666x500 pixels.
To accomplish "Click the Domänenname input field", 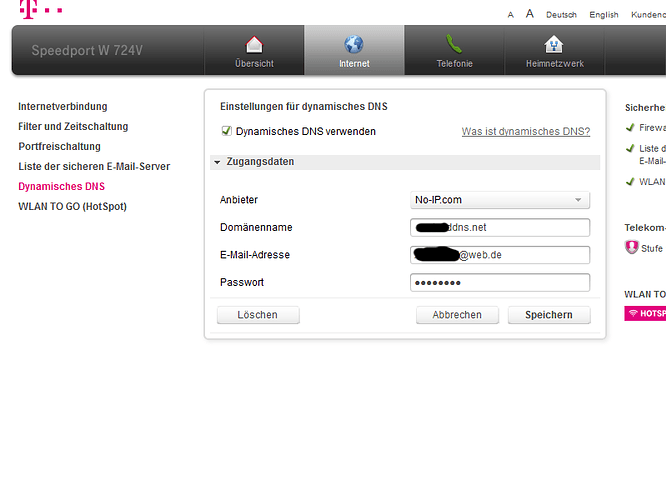I will pyautogui.click(x=500, y=227).
